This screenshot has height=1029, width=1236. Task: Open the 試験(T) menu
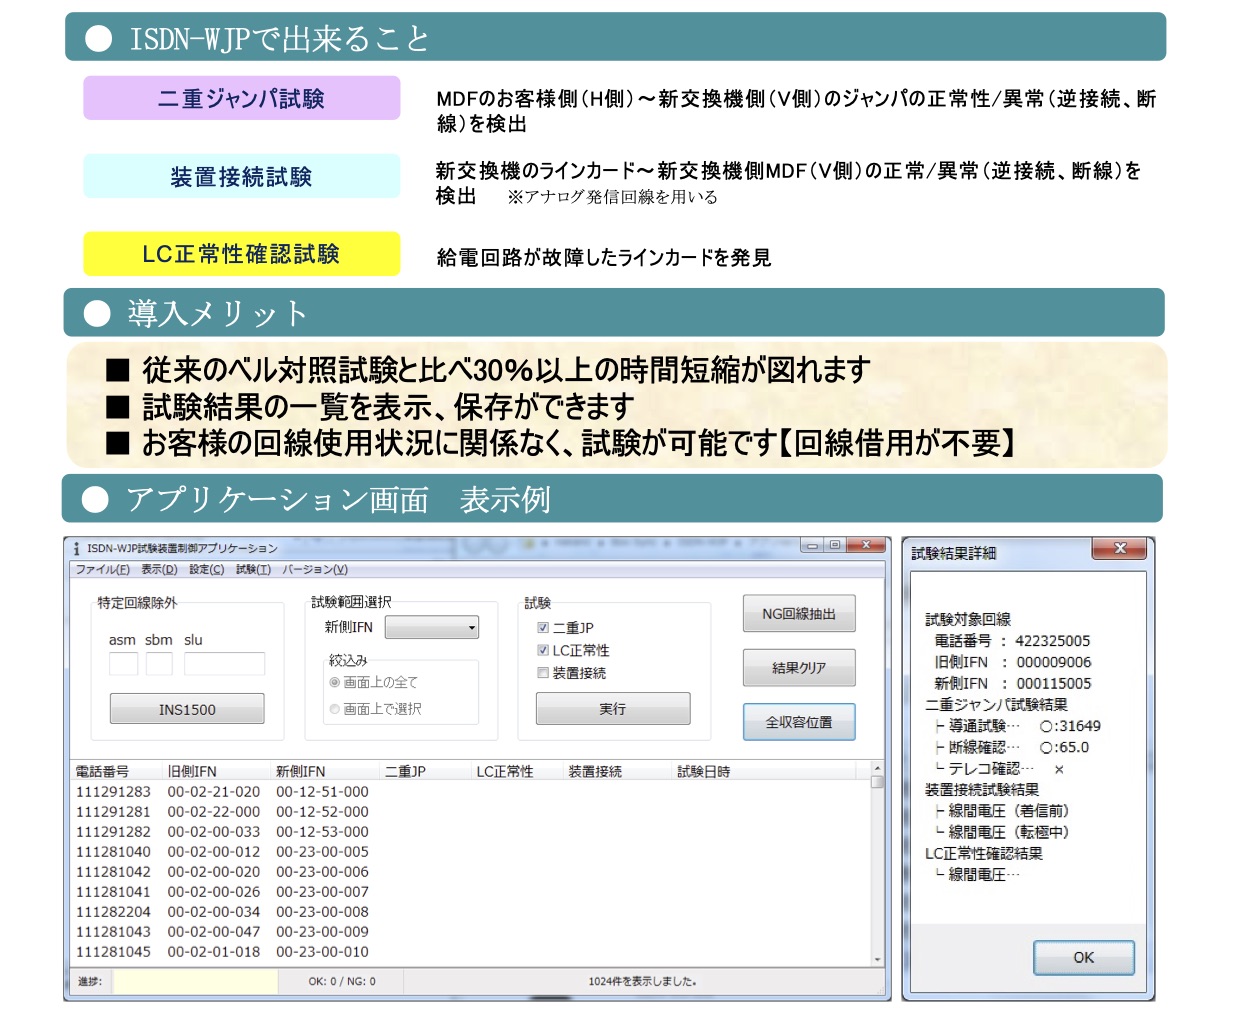pos(253,569)
